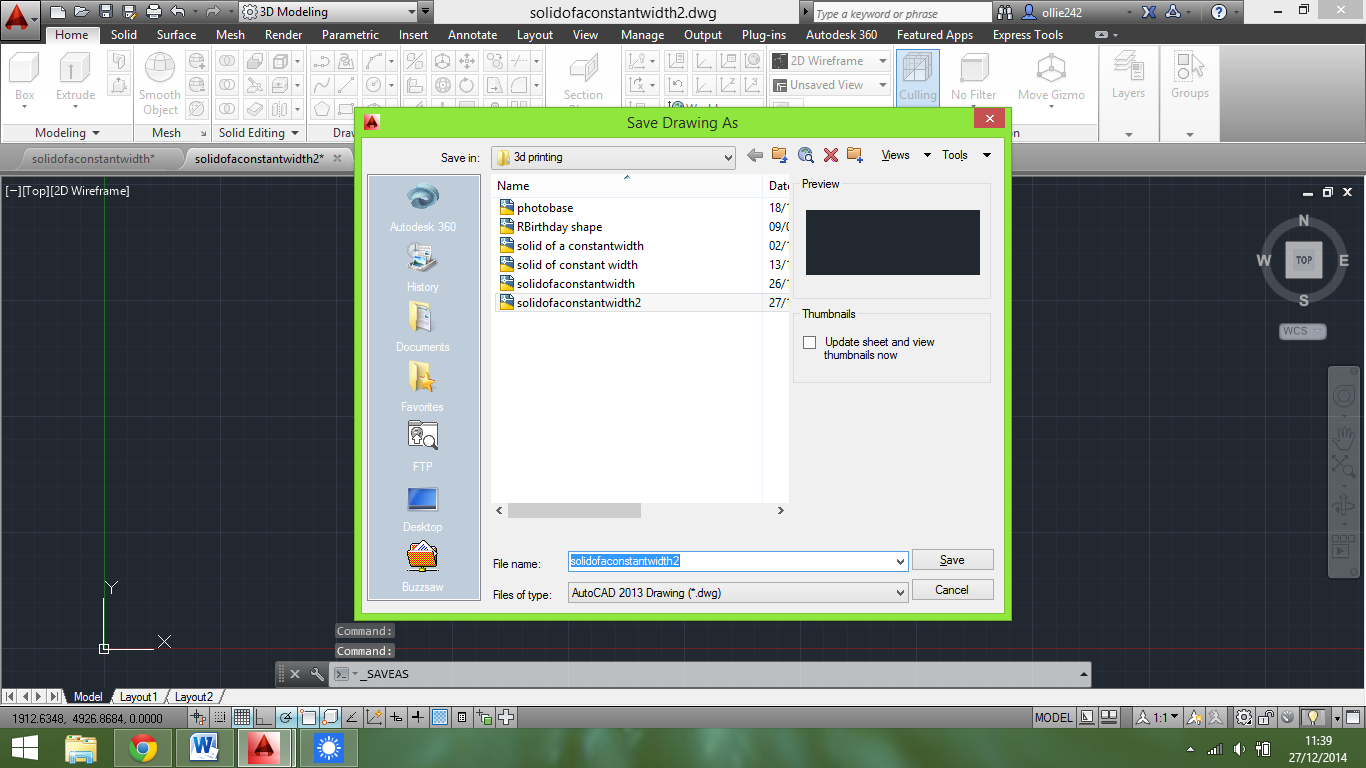Screen dimensions: 1366x768
Task: Click the Save button in dialog
Action: [x=952, y=560]
